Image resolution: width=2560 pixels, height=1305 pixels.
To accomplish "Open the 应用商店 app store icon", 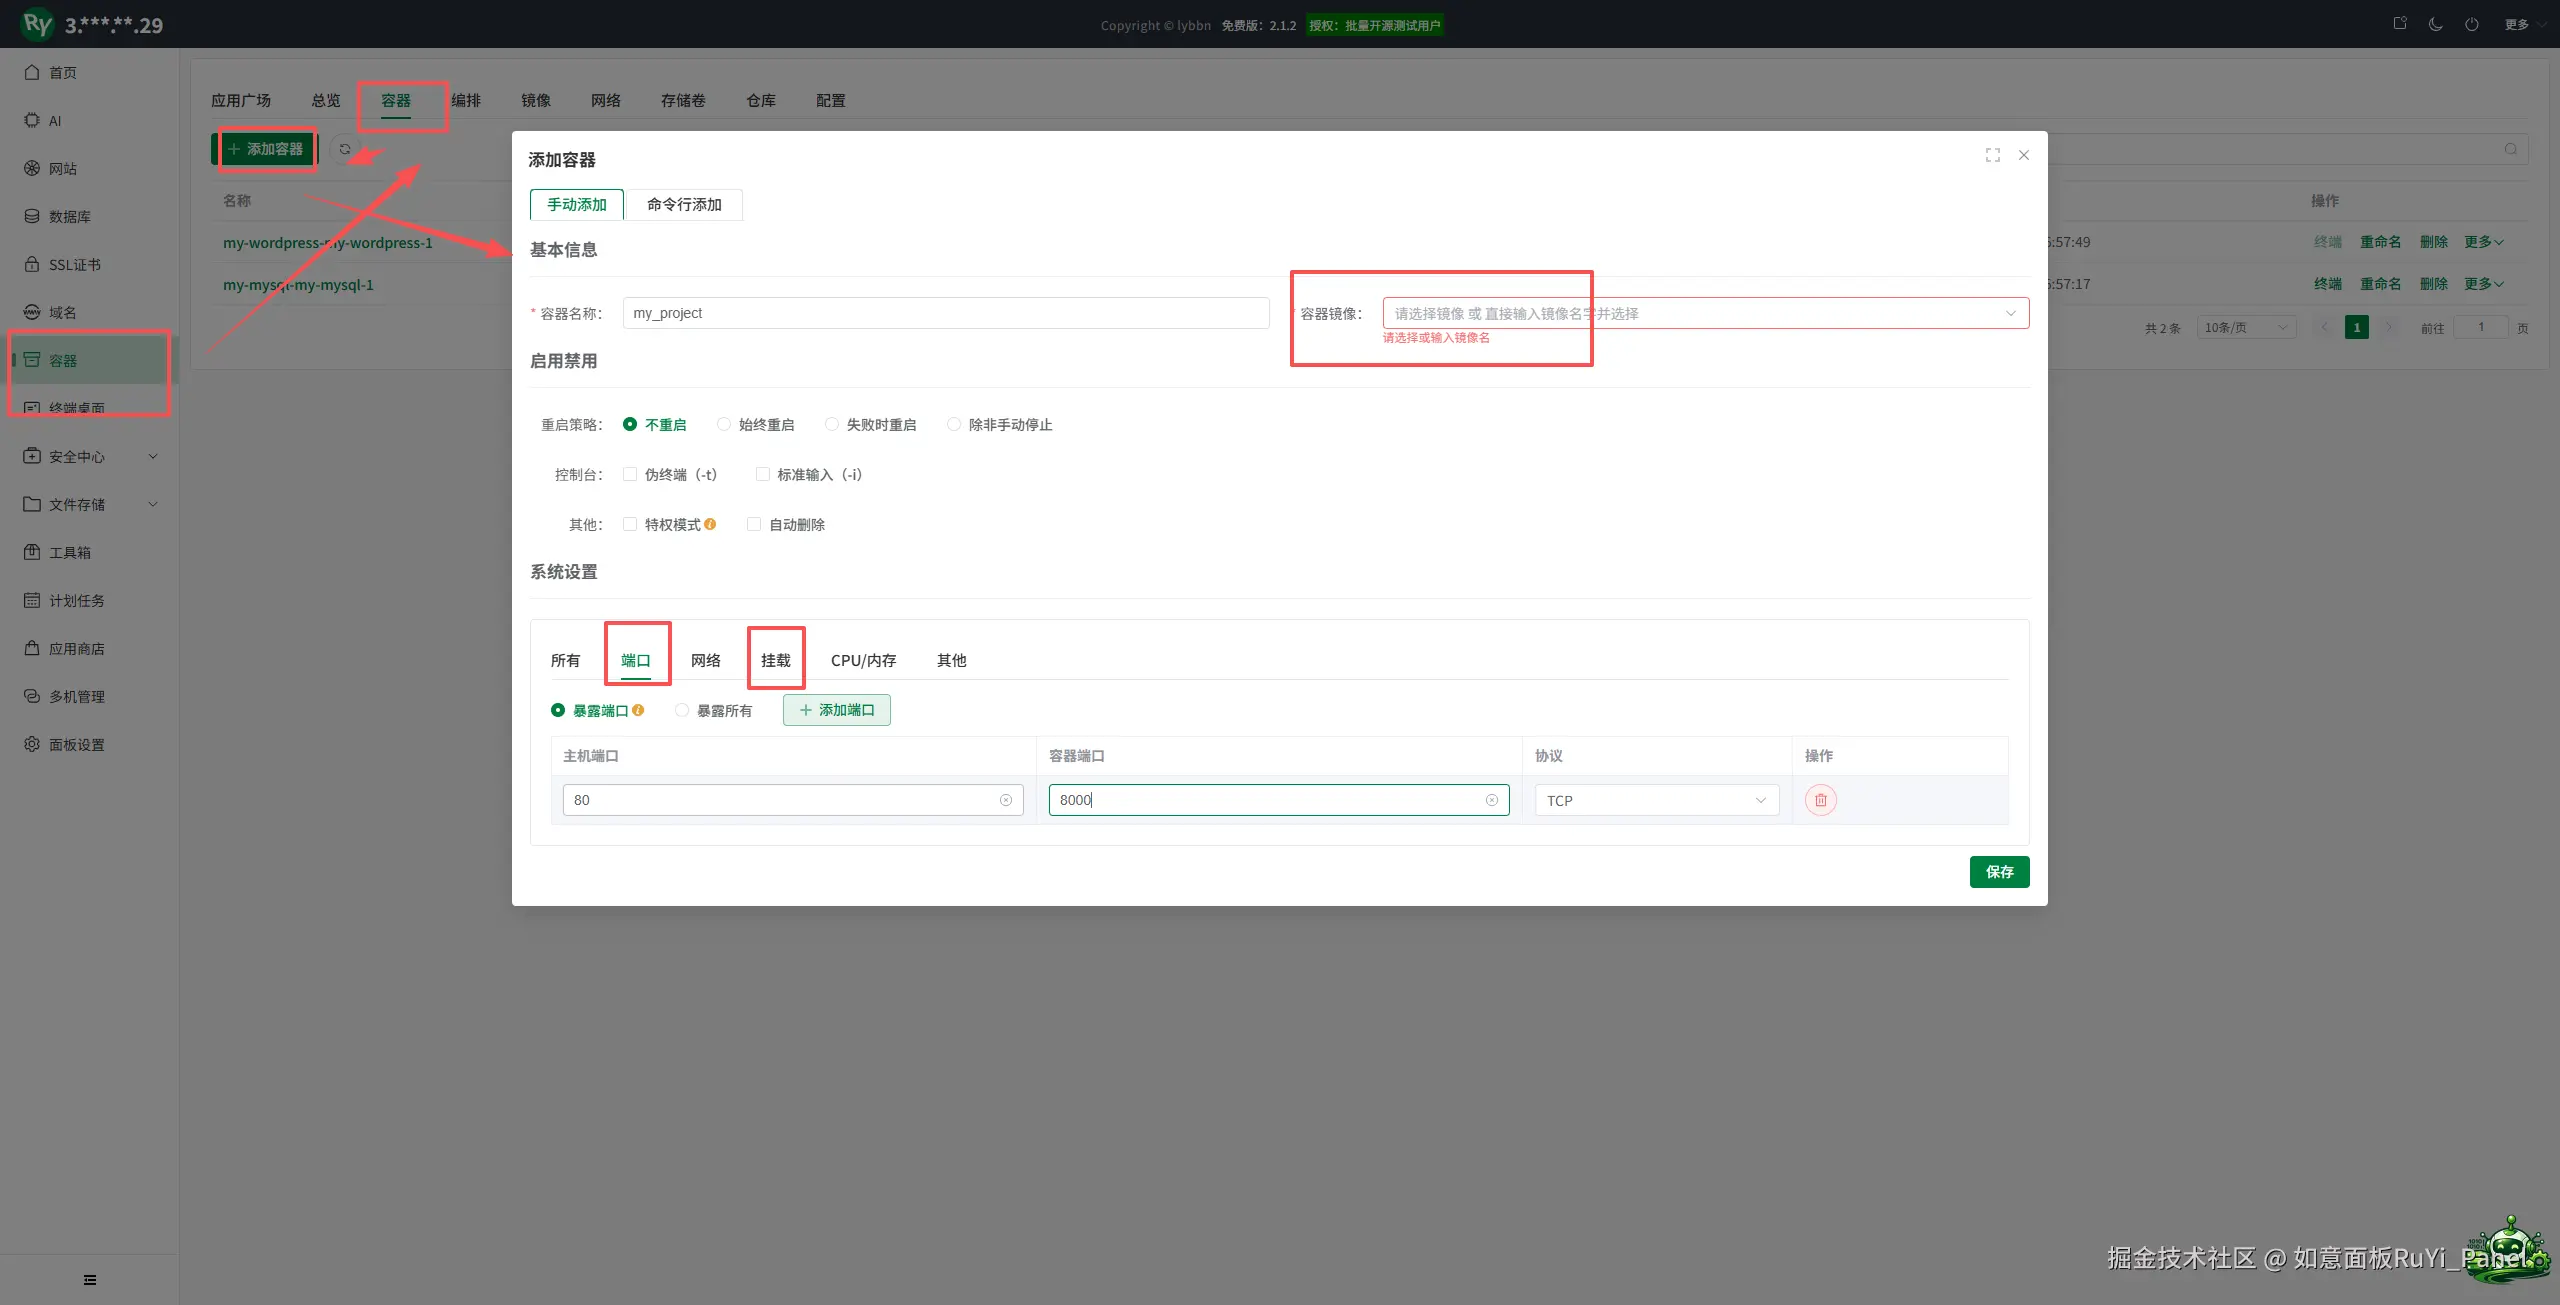I will (x=32, y=648).
